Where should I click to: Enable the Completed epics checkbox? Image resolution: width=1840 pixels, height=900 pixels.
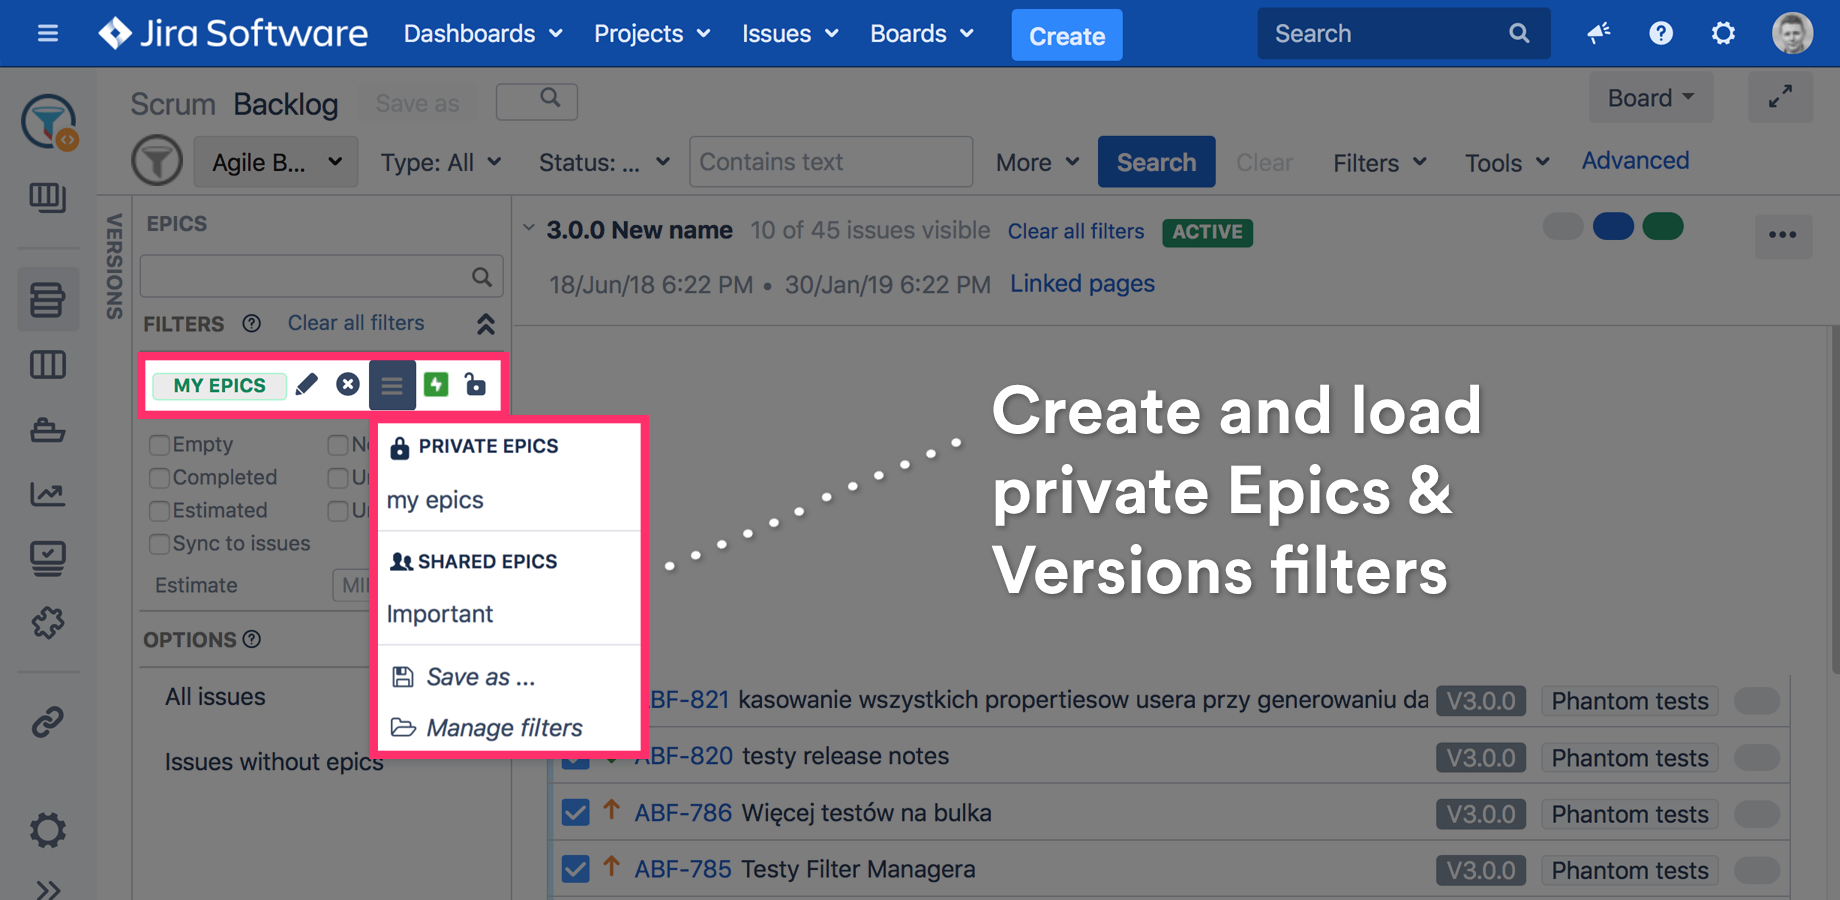(x=159, y=478)
